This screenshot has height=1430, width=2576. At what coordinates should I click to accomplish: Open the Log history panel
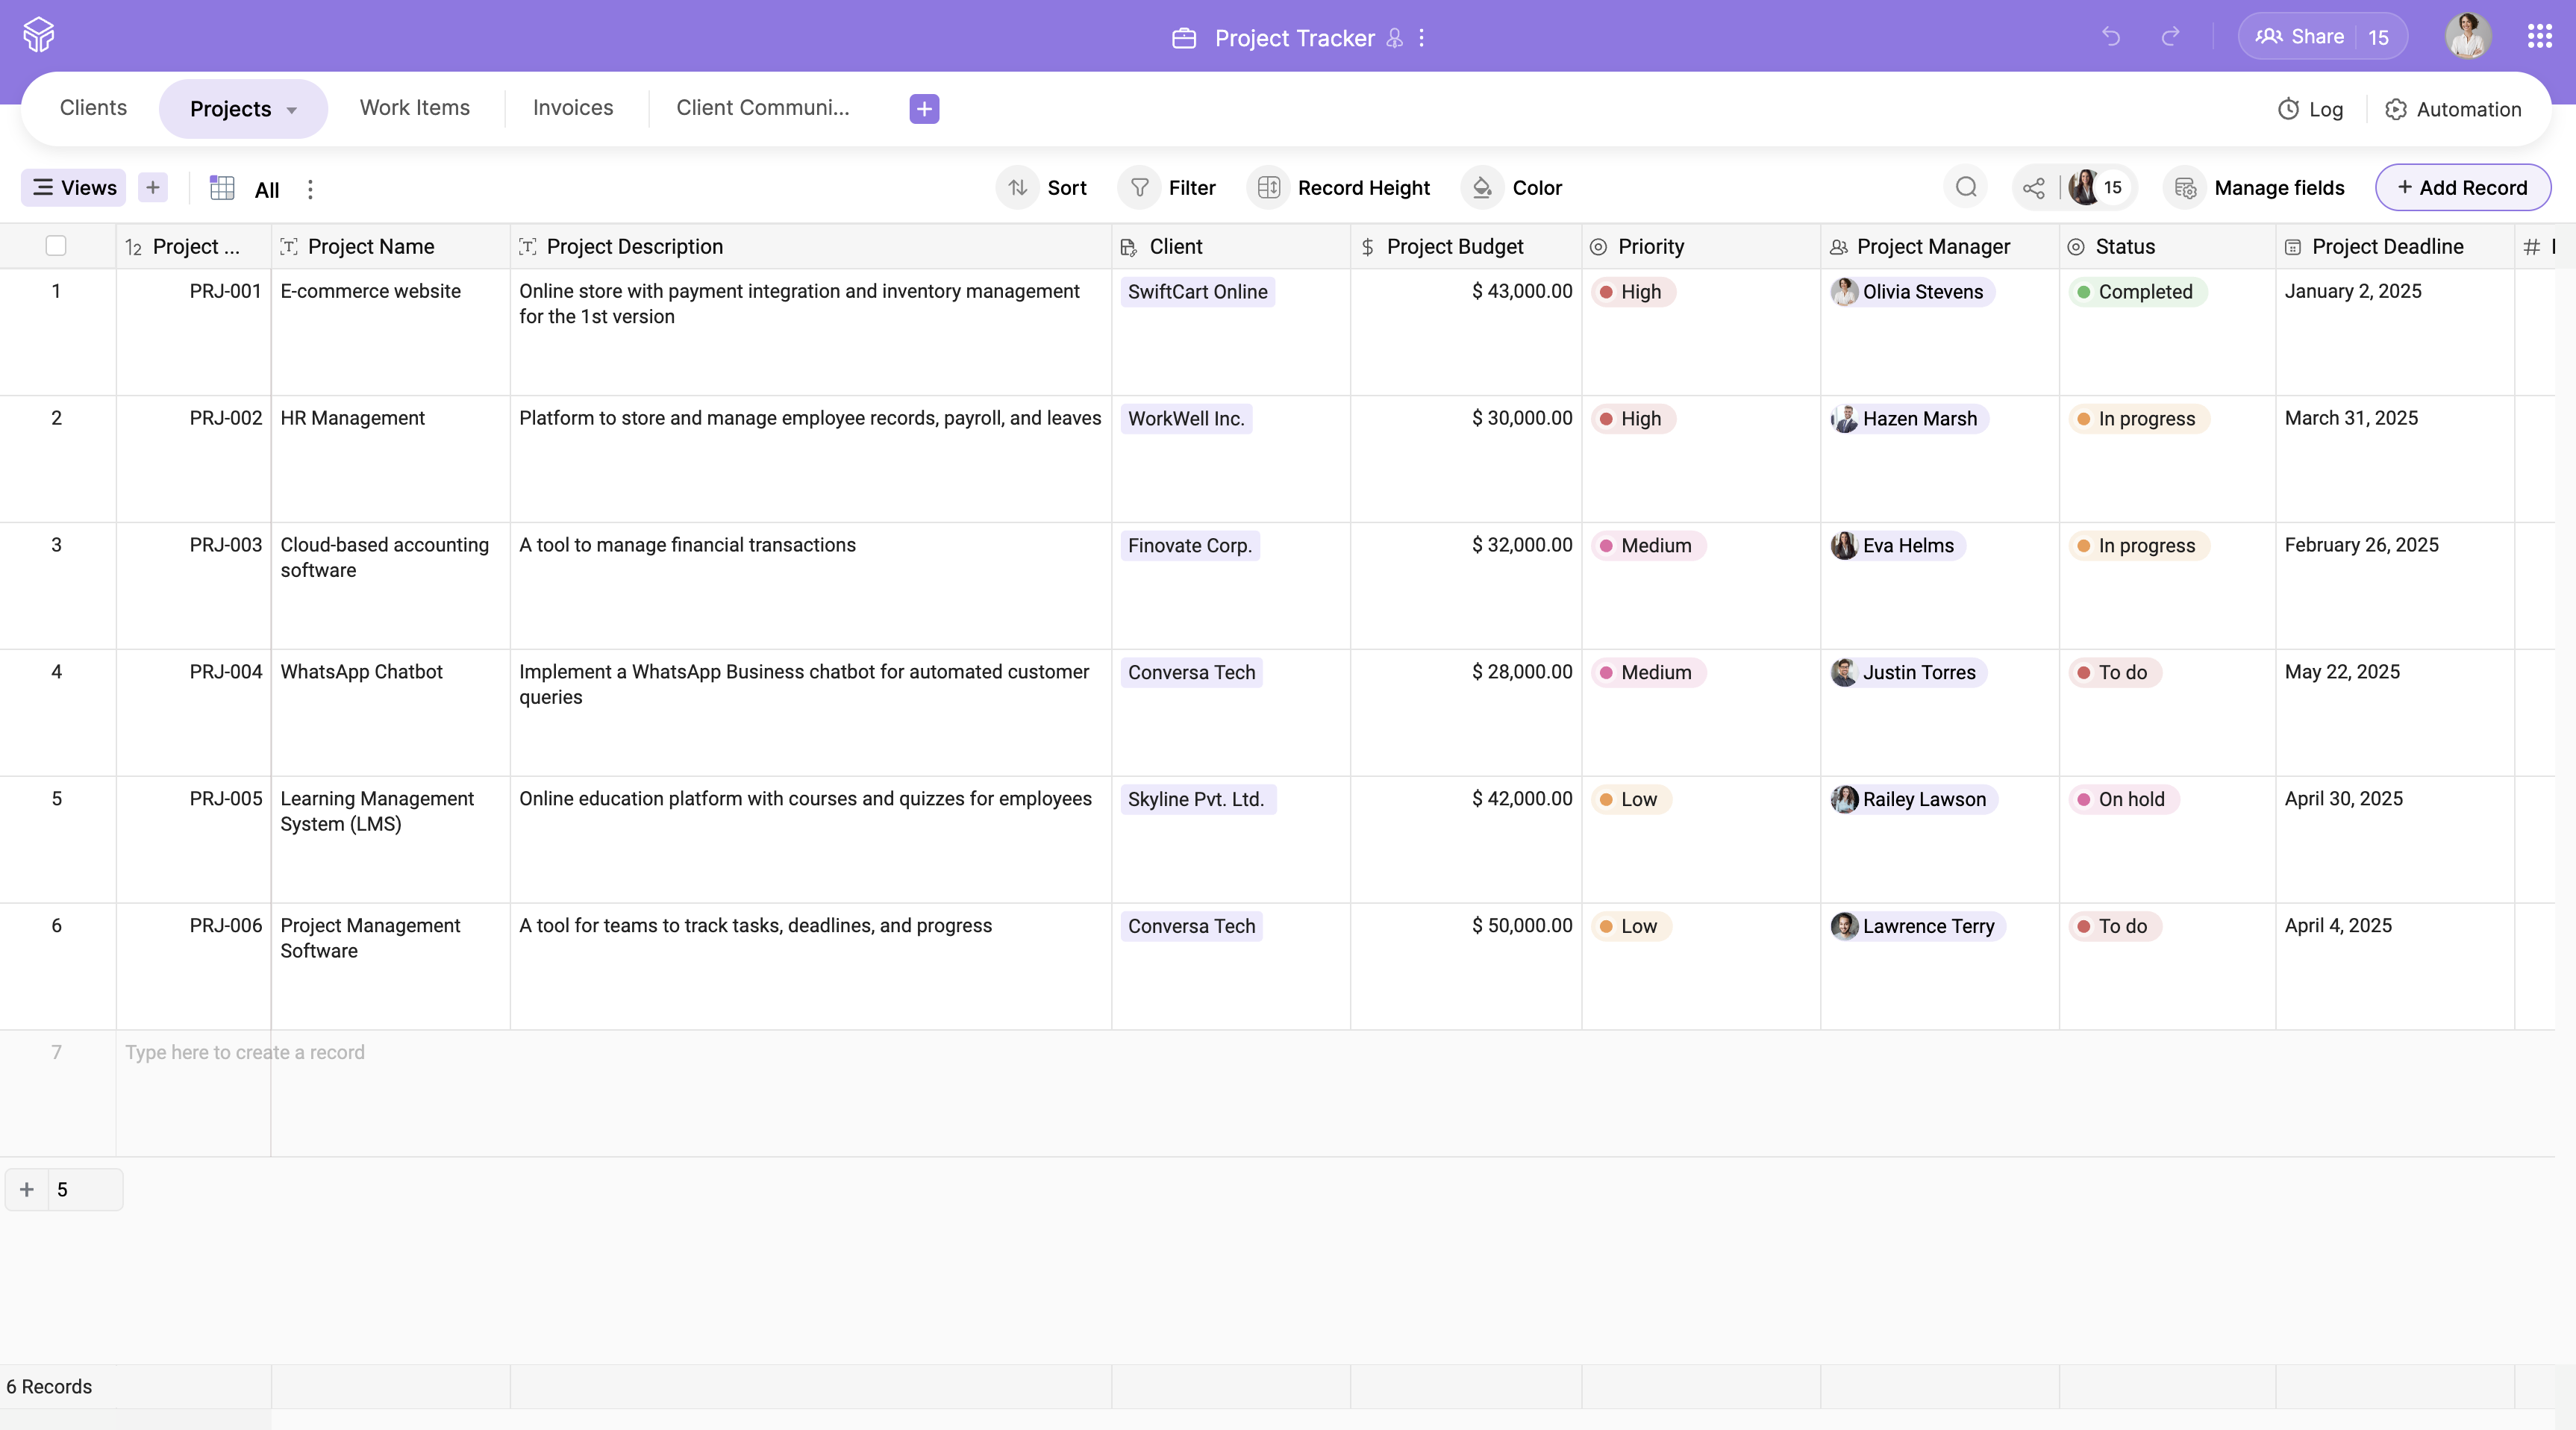click(2310, 109)
